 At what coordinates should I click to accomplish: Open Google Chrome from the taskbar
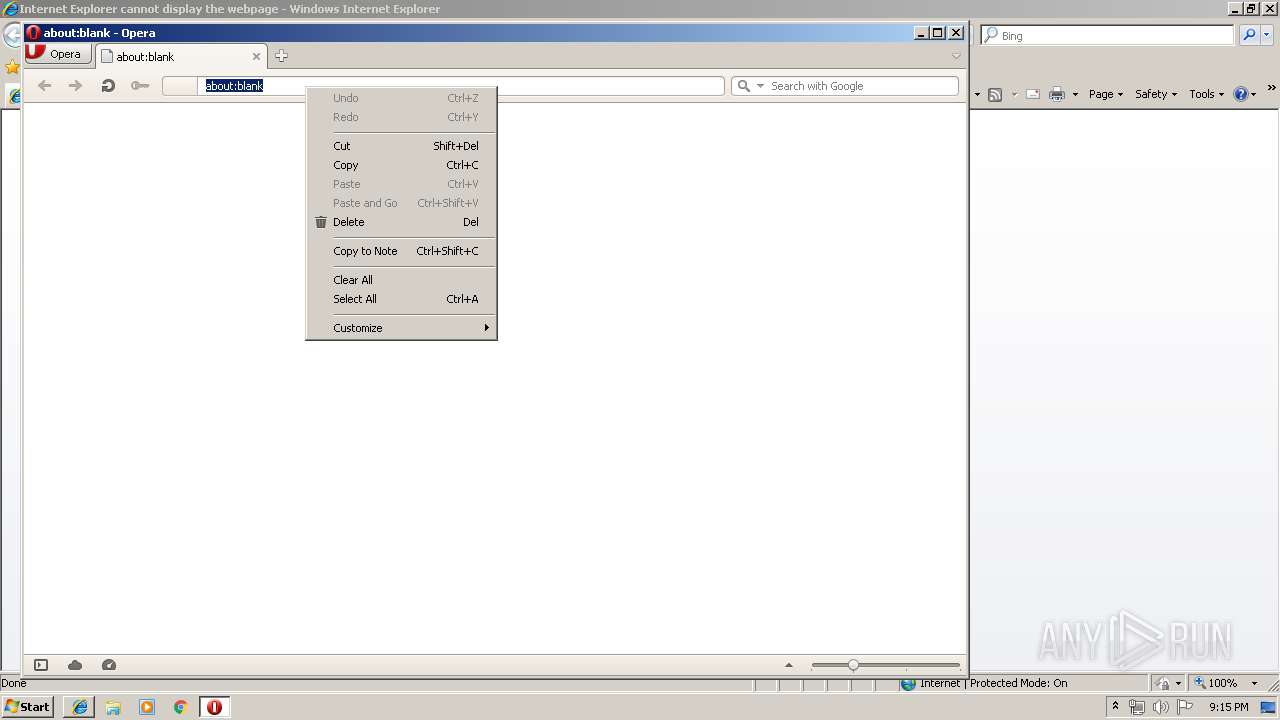(x=181, y=707)
